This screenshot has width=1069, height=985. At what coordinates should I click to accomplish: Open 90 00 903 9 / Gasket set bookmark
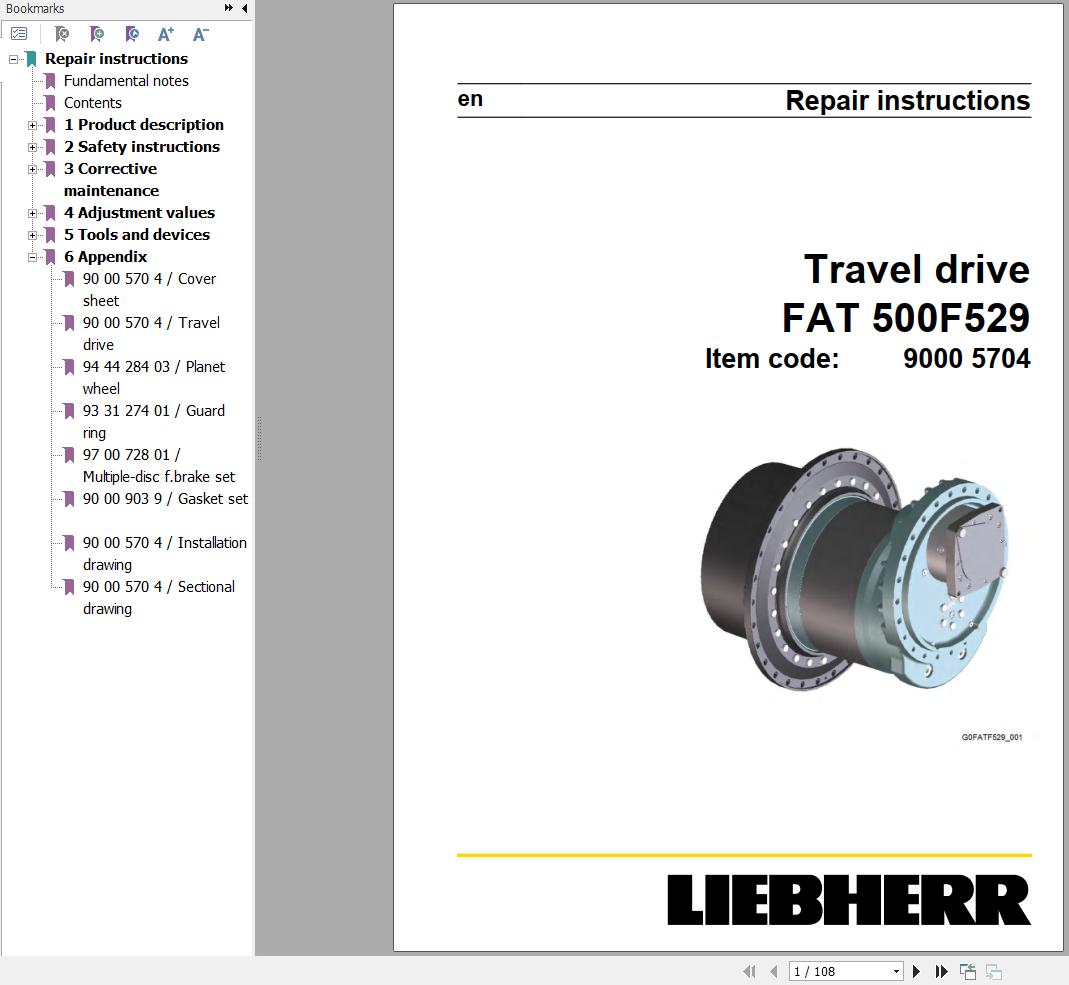pos(165,499)
